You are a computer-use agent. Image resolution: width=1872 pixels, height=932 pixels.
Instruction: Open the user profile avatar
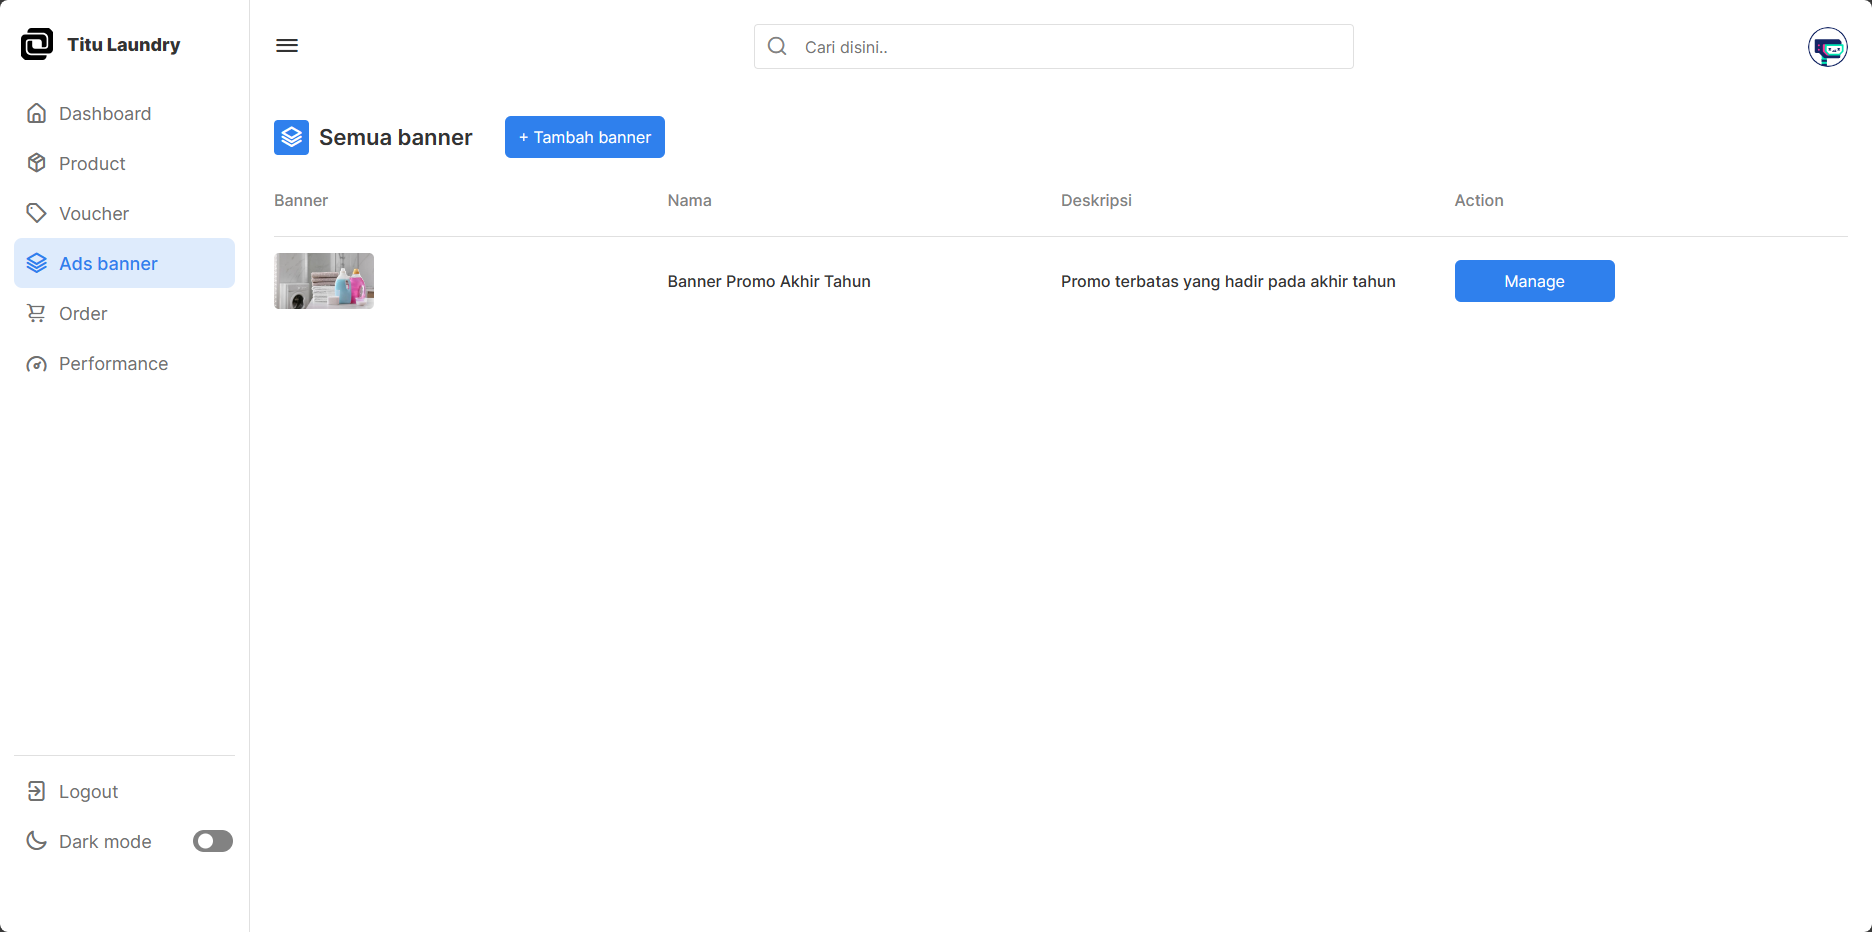(1828, 47)
